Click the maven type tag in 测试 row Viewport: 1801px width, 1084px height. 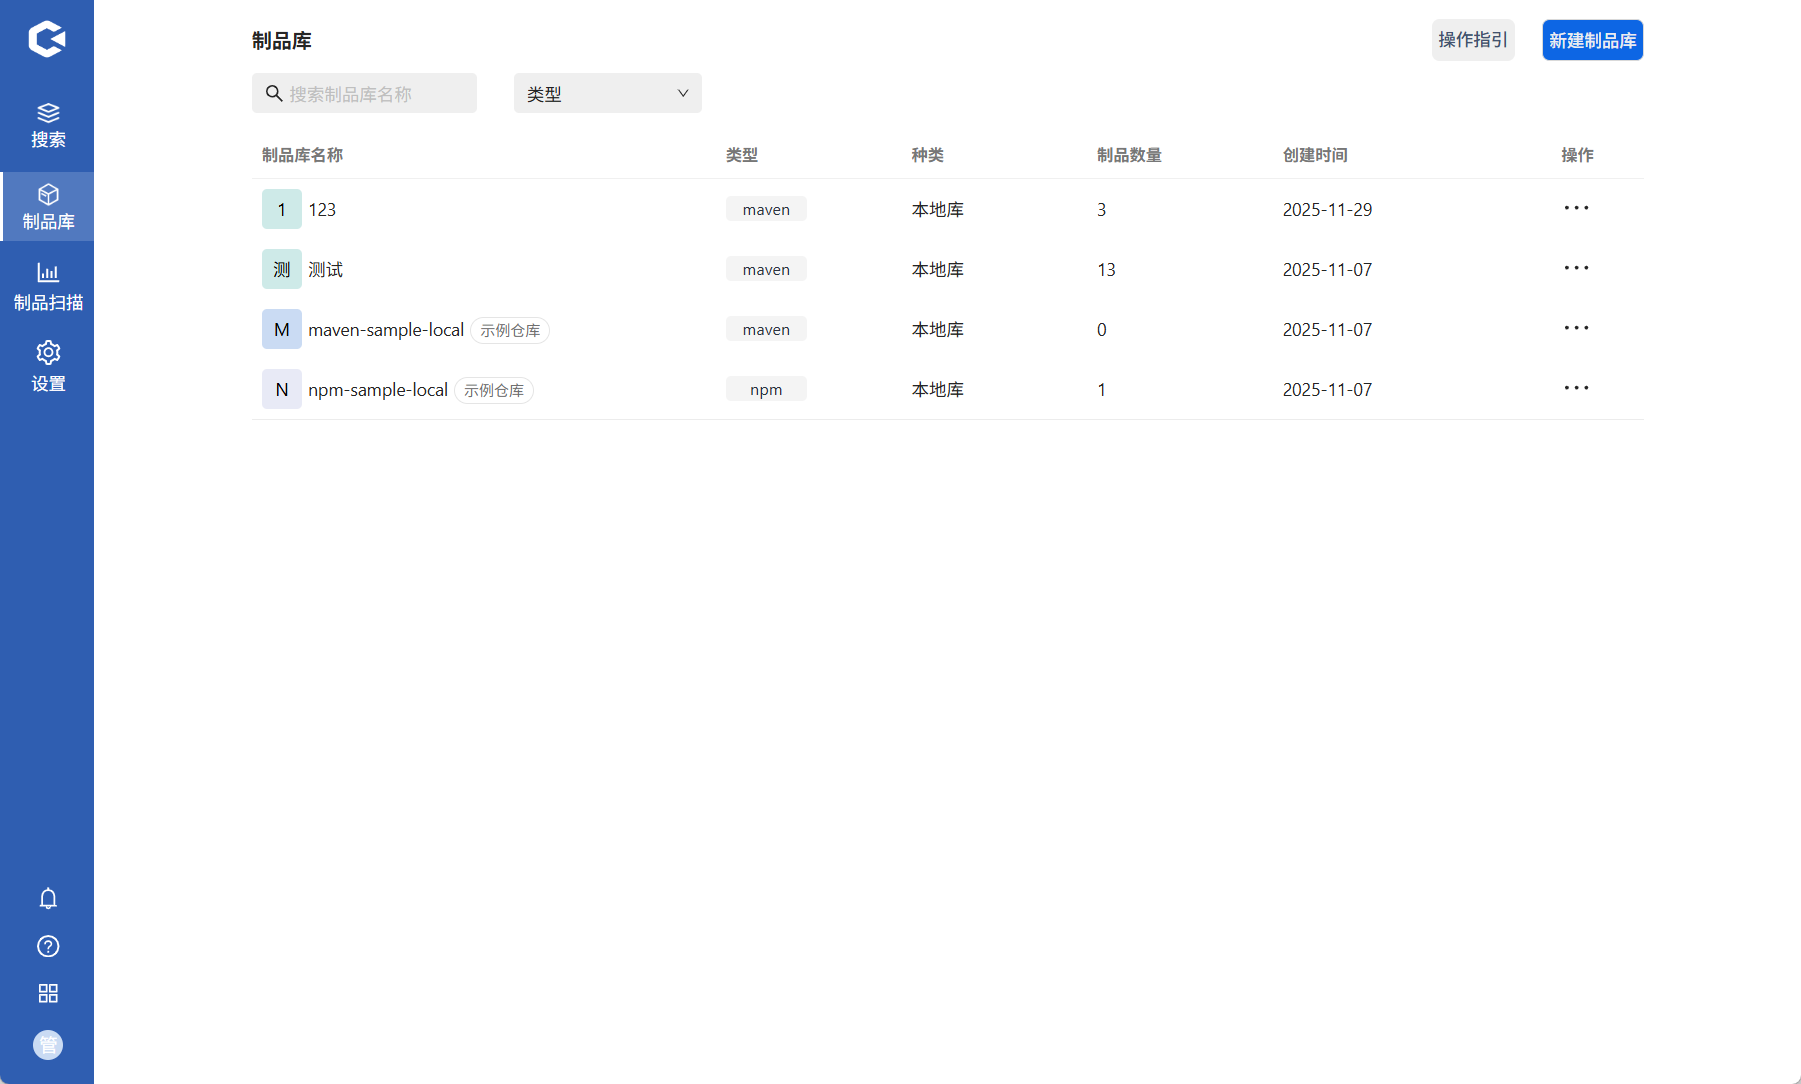click(766, 269)
